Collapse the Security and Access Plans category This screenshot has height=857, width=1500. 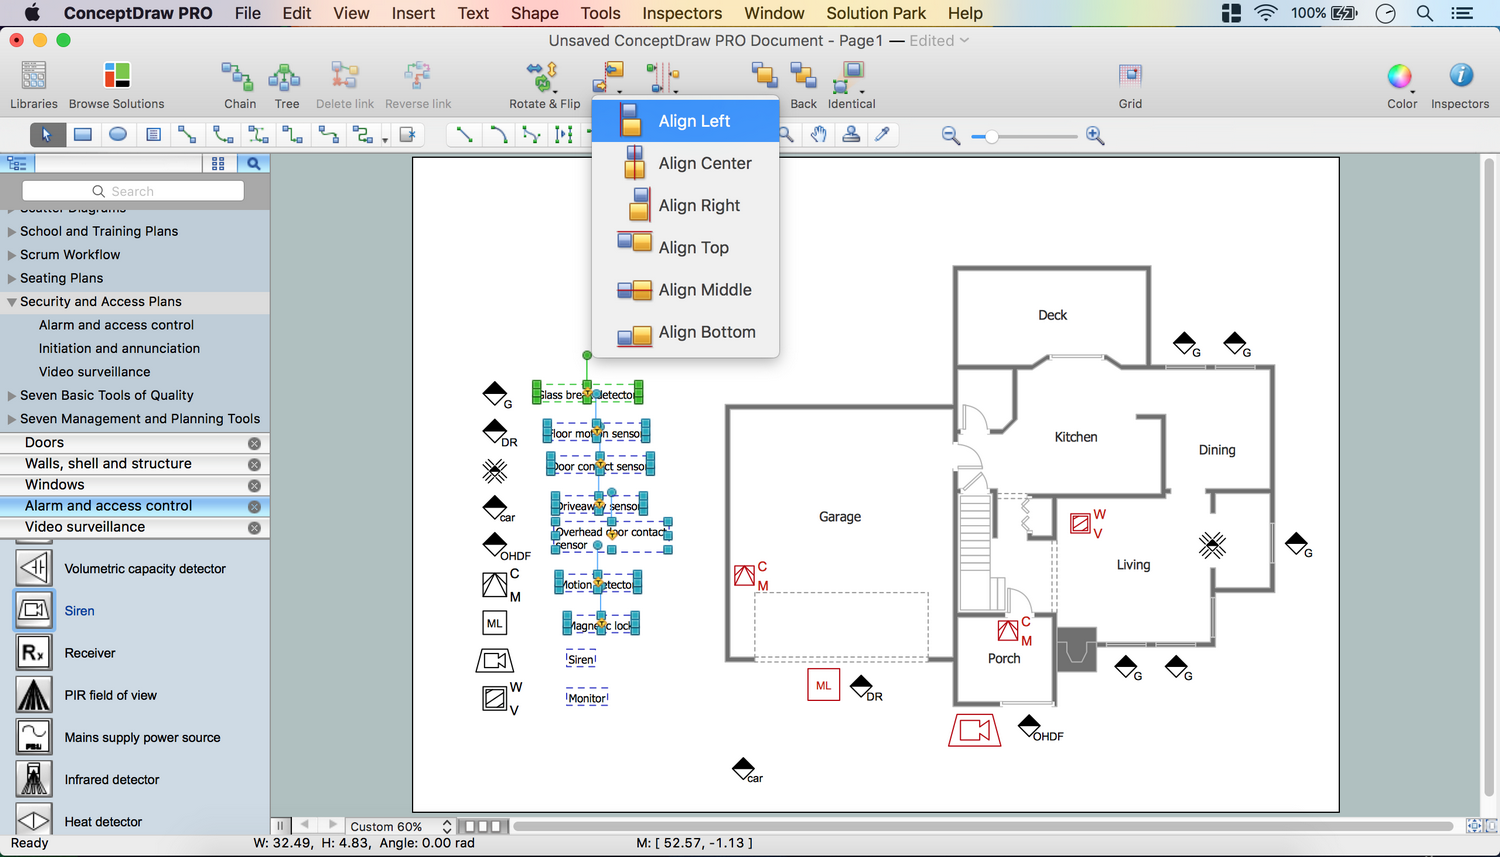(x=12, y=302)
